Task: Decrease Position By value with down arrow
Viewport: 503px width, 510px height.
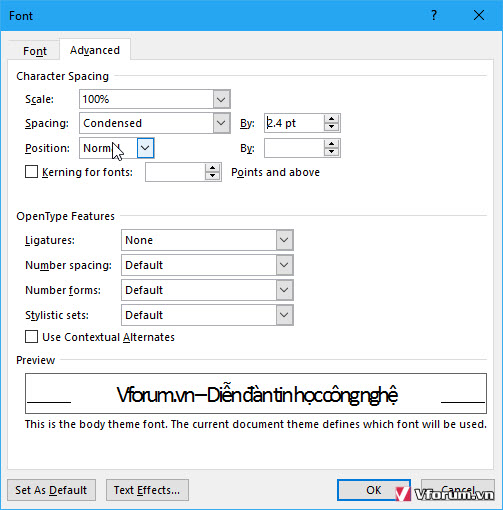Action: pos(331,152)
